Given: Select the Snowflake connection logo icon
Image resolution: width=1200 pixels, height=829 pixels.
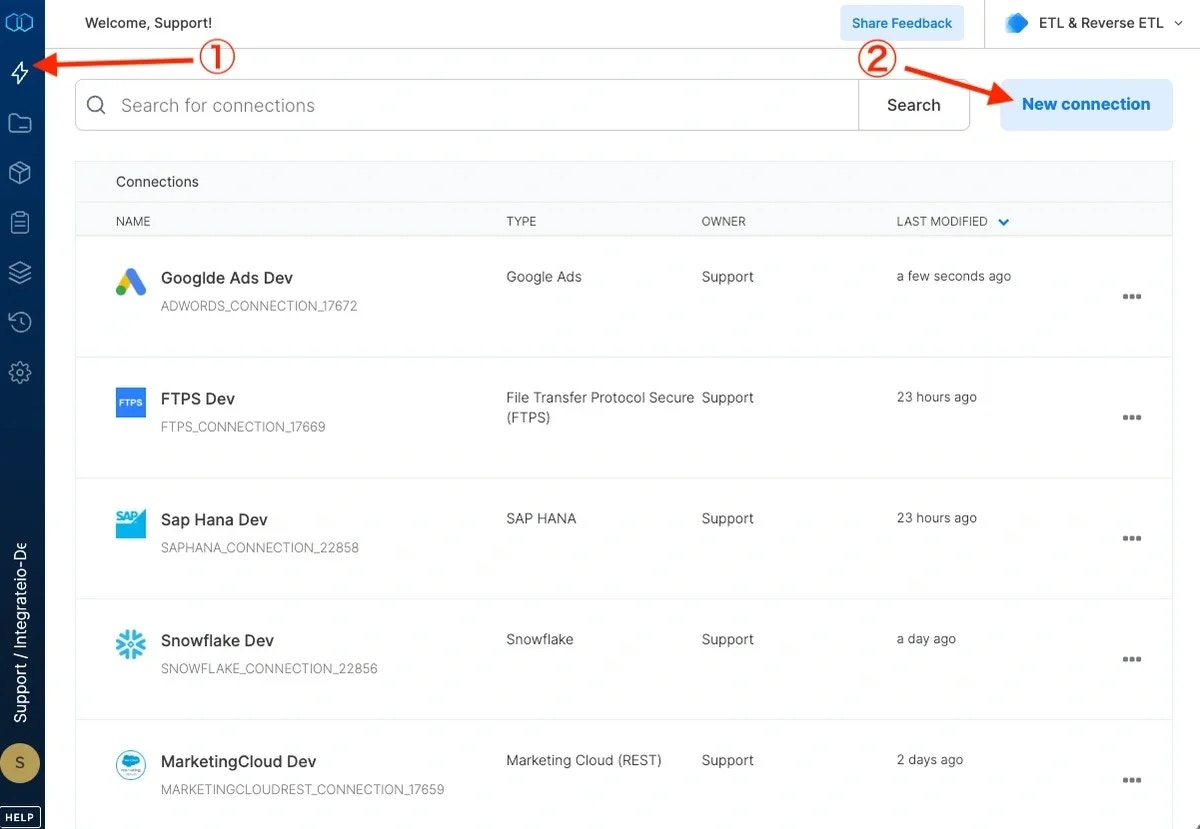Looking at the screenshot, I should pos(130,644).
